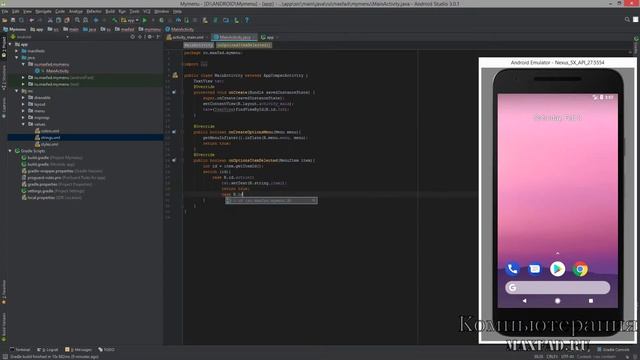Collapse the app module tree node
Screen dimensions: 640x360
pyautogui.click(x=10, y=44)
